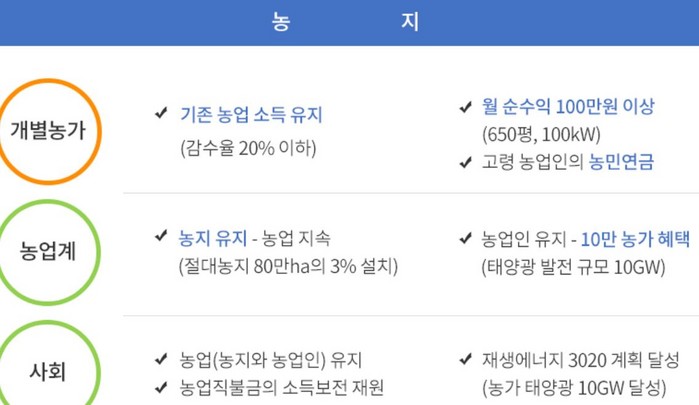Click the (감수율 20% 이하) note
The height and width of the screenshot is (405, 699).
[x=248, y=148]
